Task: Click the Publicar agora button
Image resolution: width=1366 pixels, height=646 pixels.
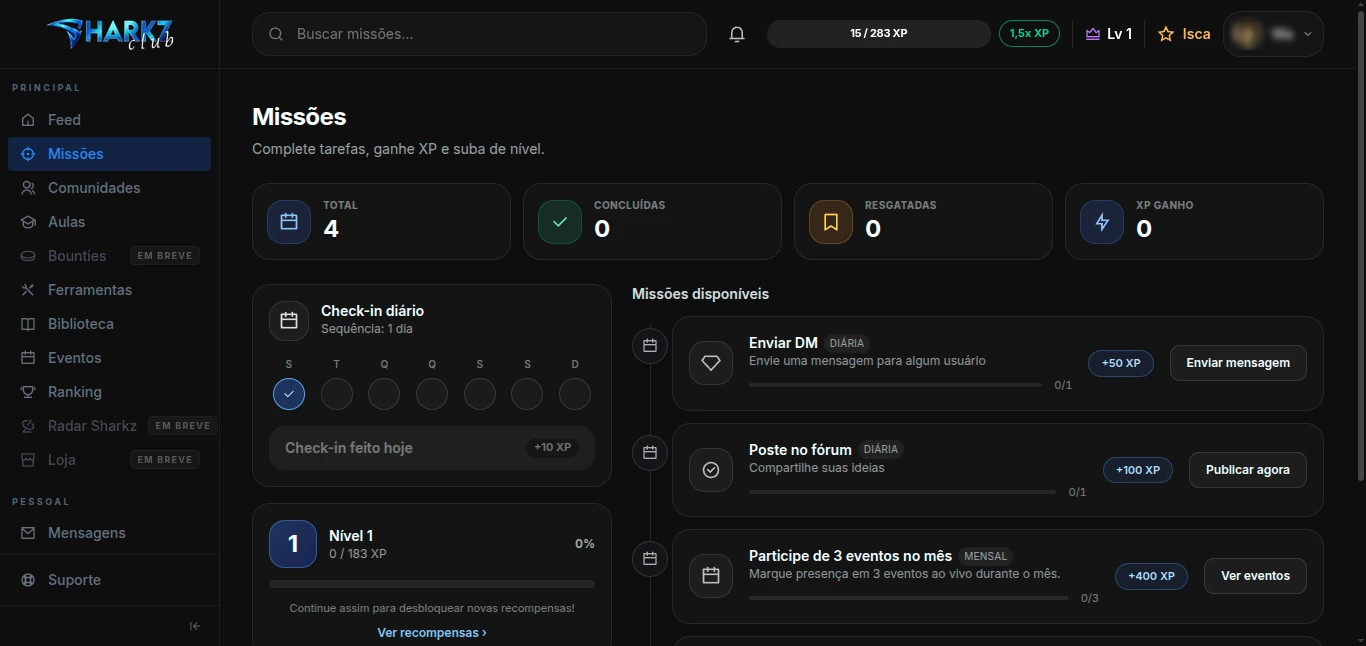Action: point(1247,470)
